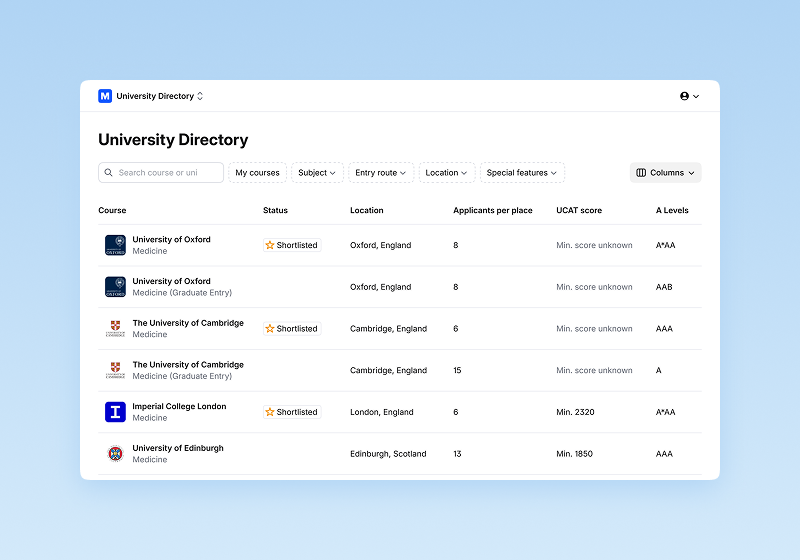Click the Edinburgh, Scotland location cell
Screen dimensions: 800x560
[388, 453]
